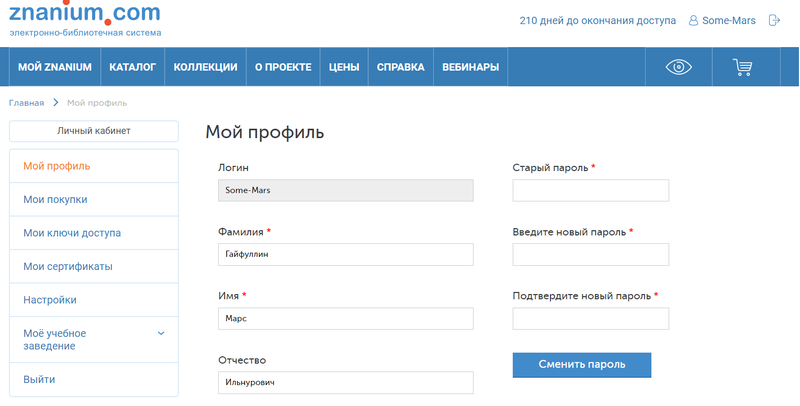
Task: Open the shopping cart icon
Action: 742,68
